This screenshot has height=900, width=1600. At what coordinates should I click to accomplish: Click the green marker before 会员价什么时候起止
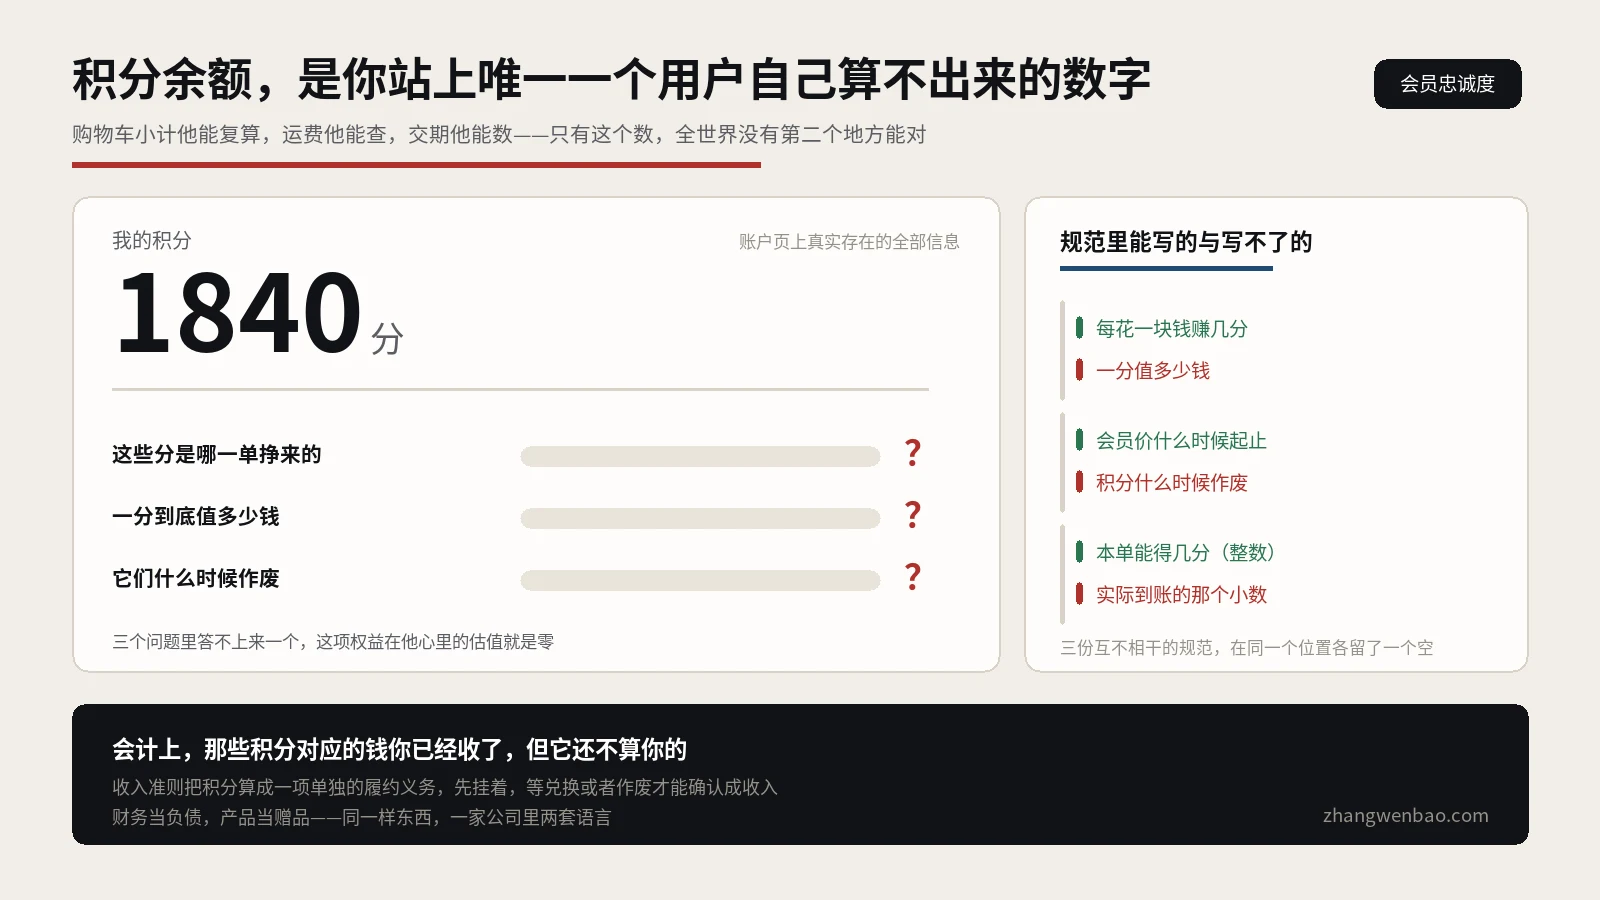[1079, 439]
